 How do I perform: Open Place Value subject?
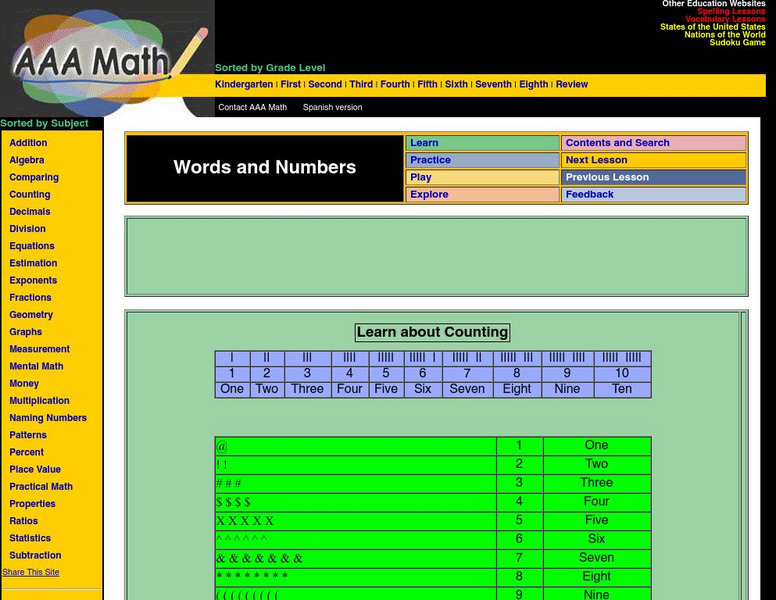35,469
